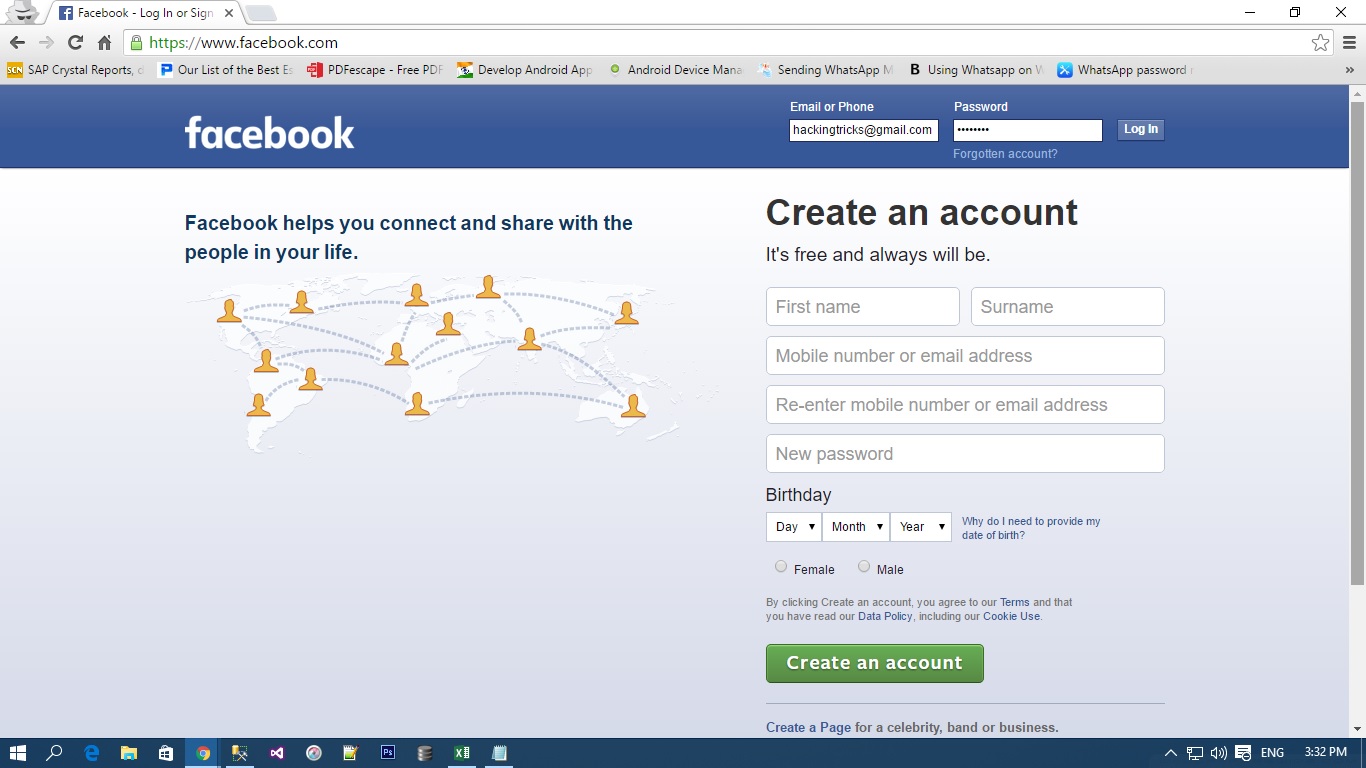Bookmark this page with the star icon
The width and height of the screenshot is (1366, 768).
(x=1321, y=43)
